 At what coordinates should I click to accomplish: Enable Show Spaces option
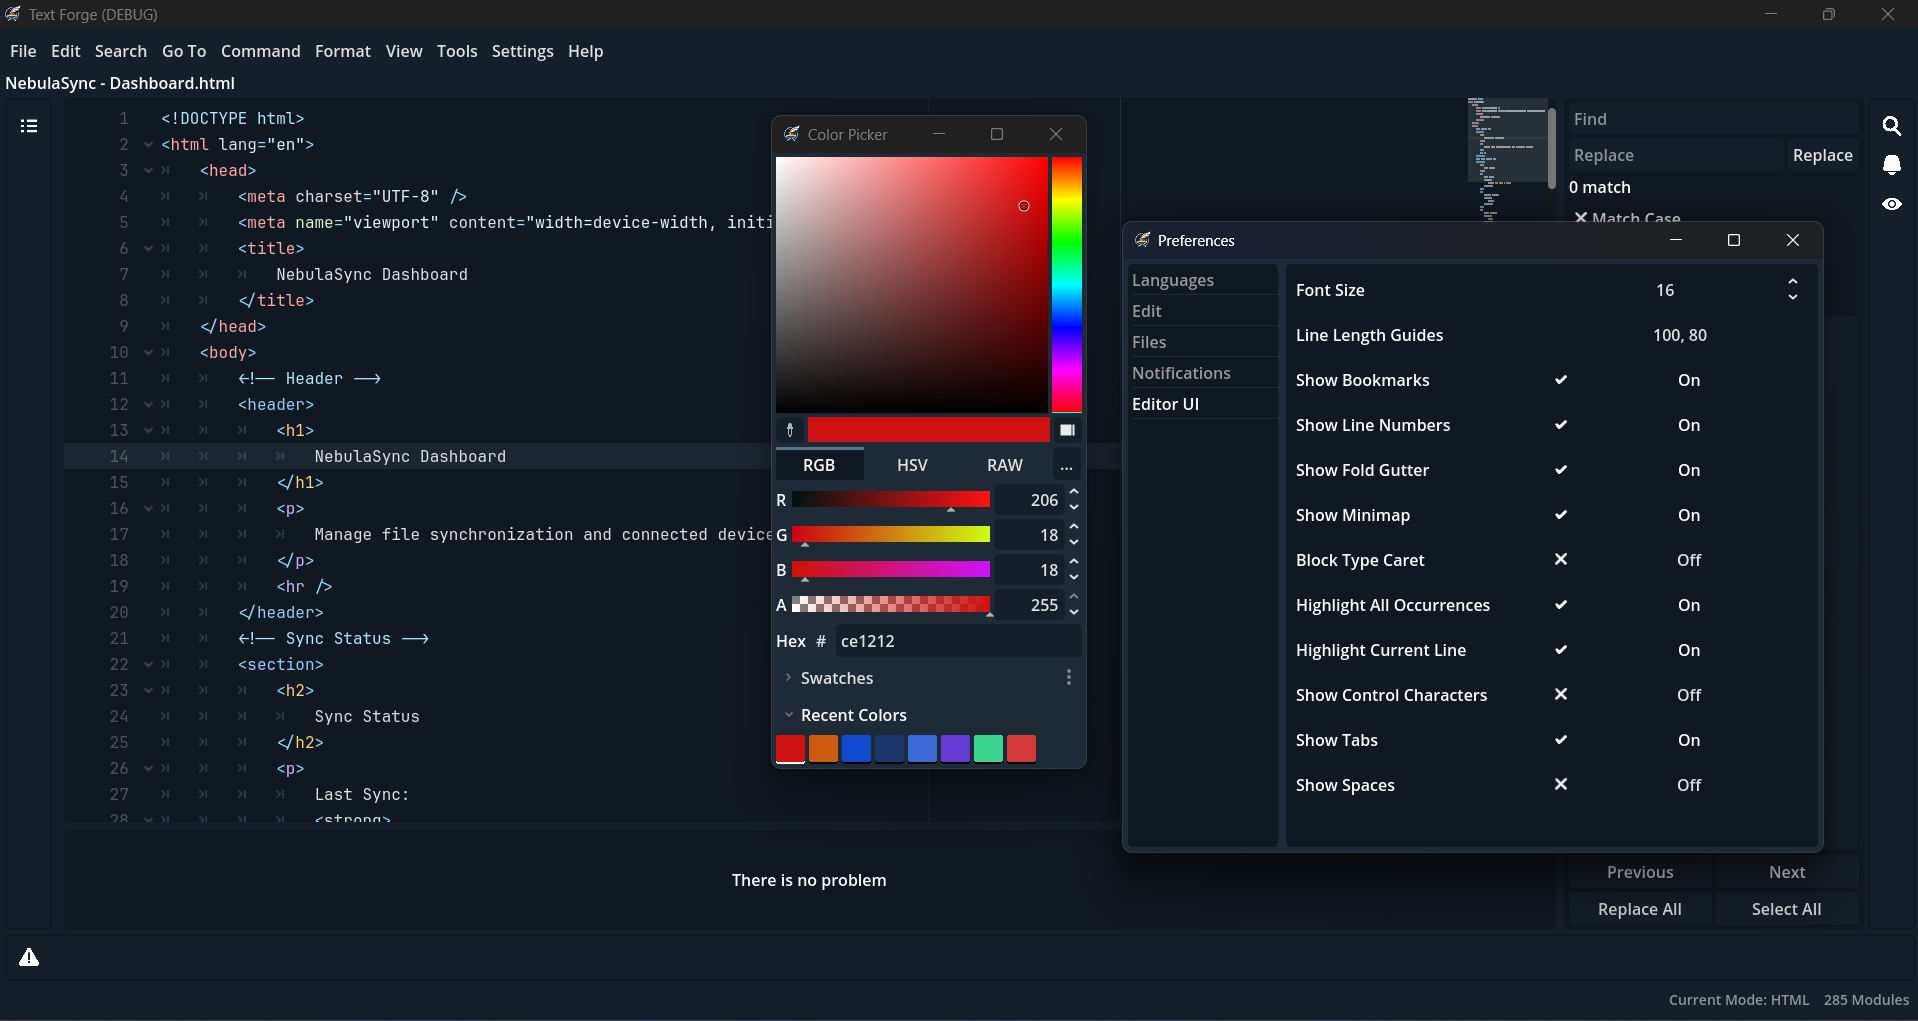click(x=1561, y=785)
